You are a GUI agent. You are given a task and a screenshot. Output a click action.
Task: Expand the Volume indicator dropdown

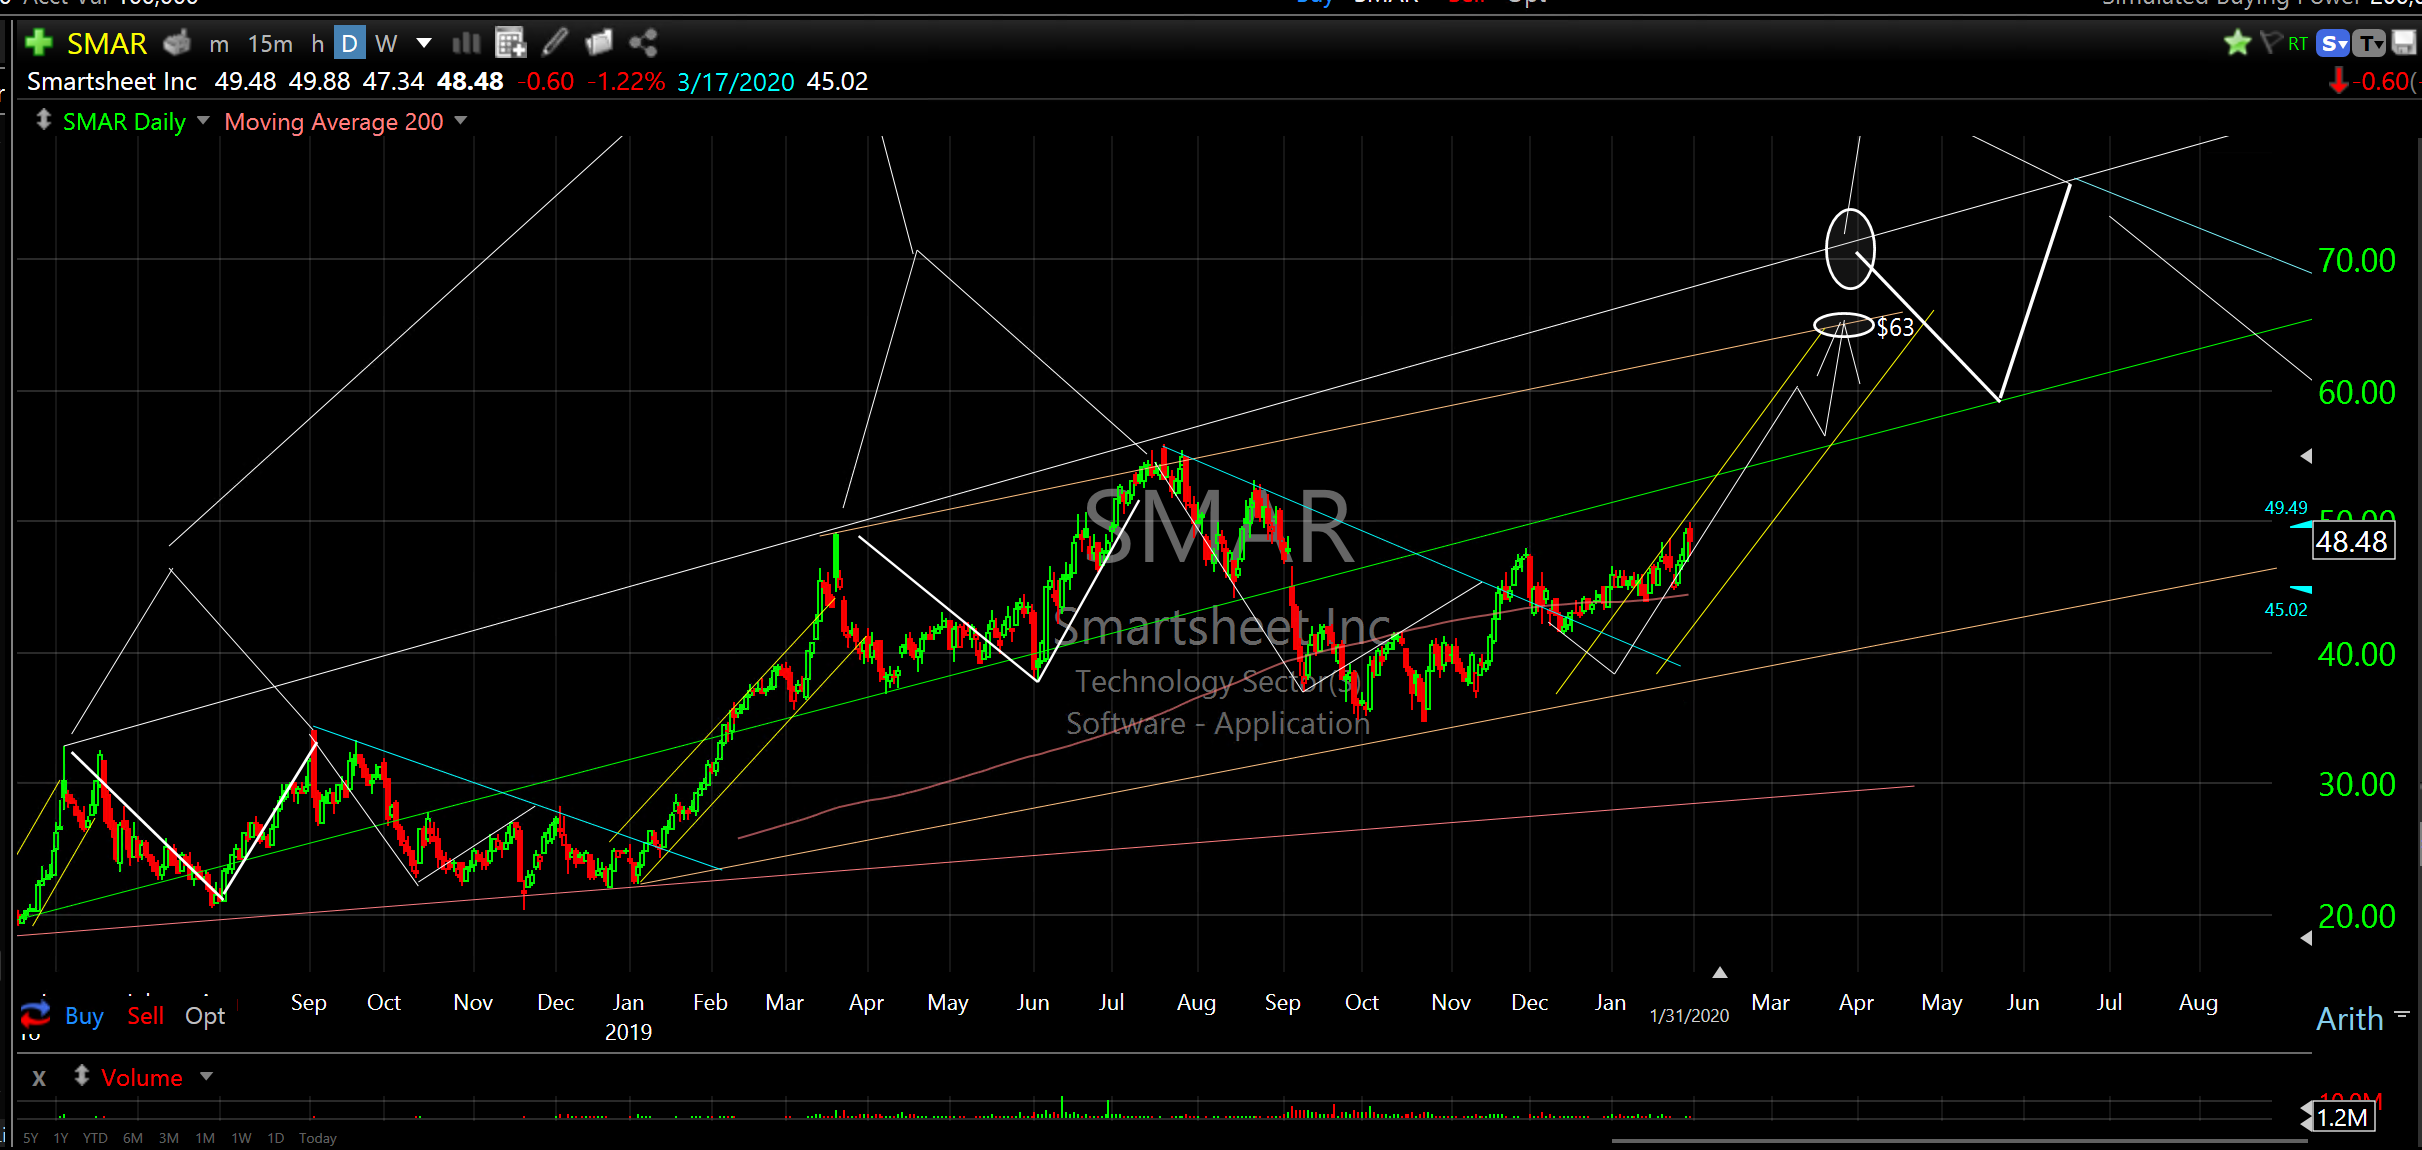pyautogui.click(x=206, y=1077)
